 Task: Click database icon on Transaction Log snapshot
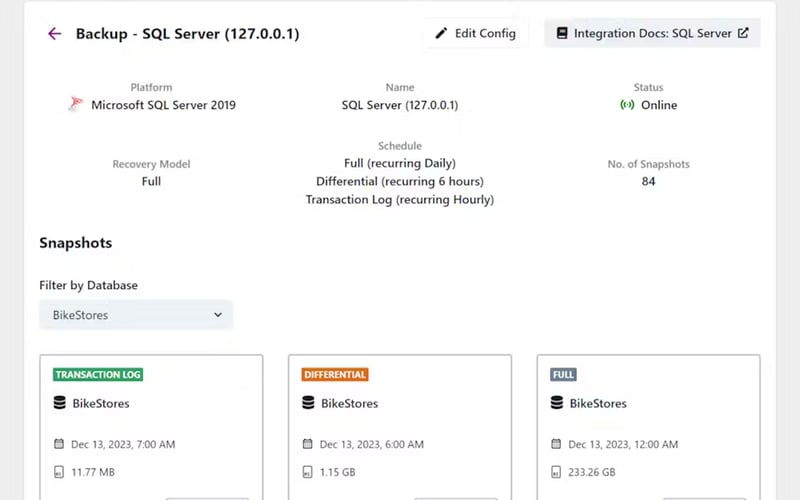point(59,403)
